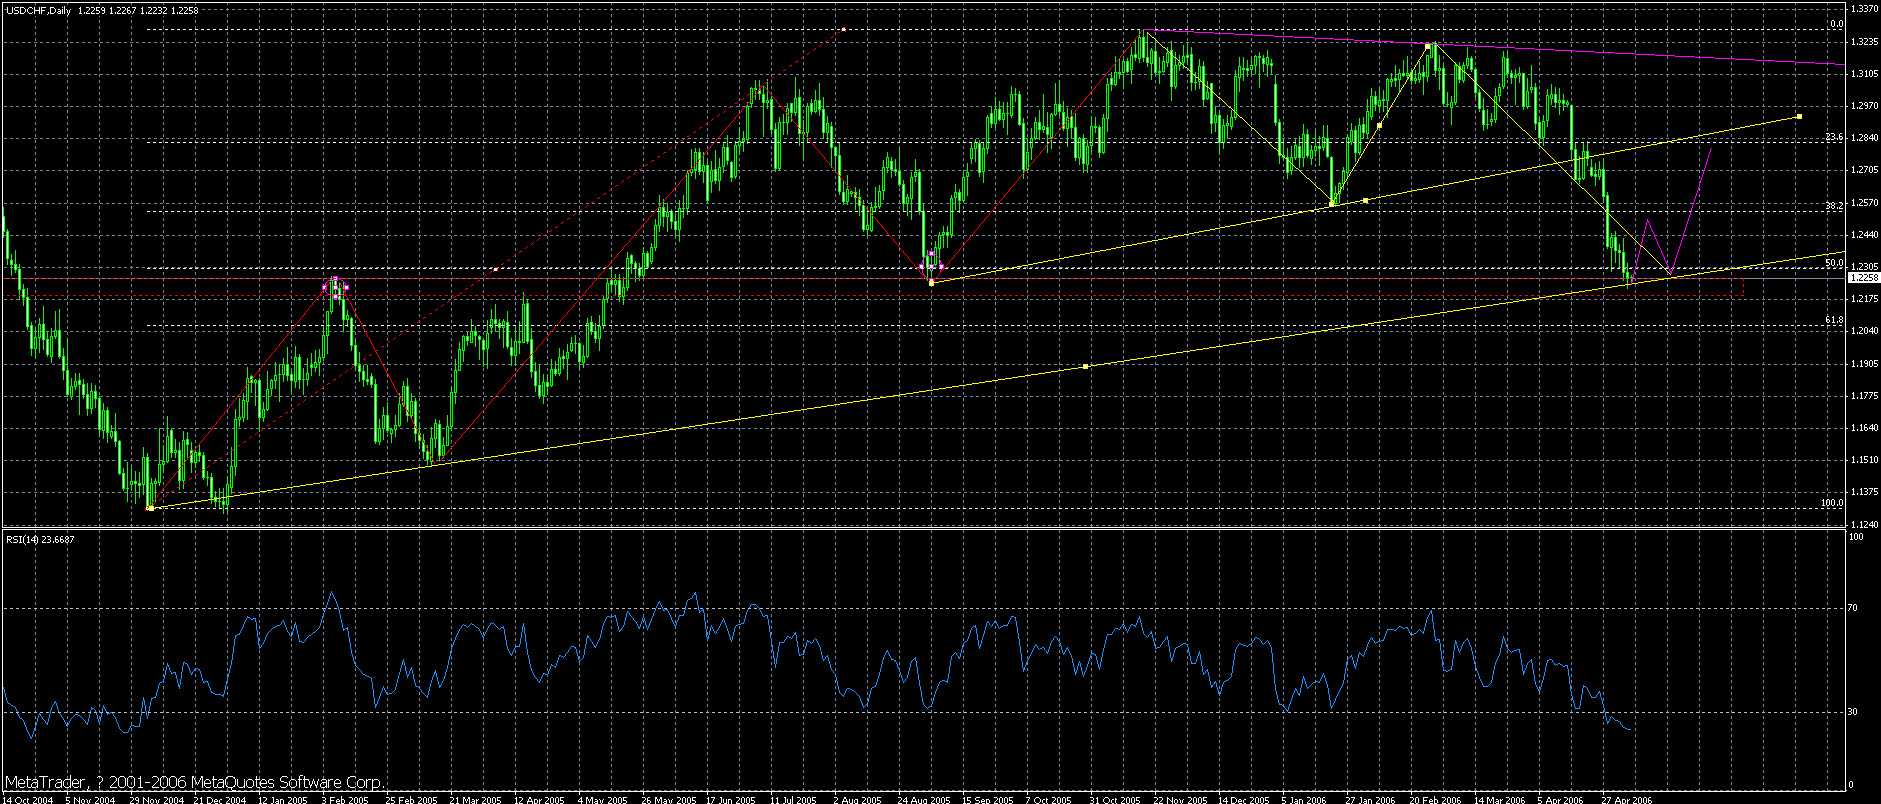The image size is (1881, 804).
Task: Select the Fibonacci 50.0 level label
Action: [1834, 264]
